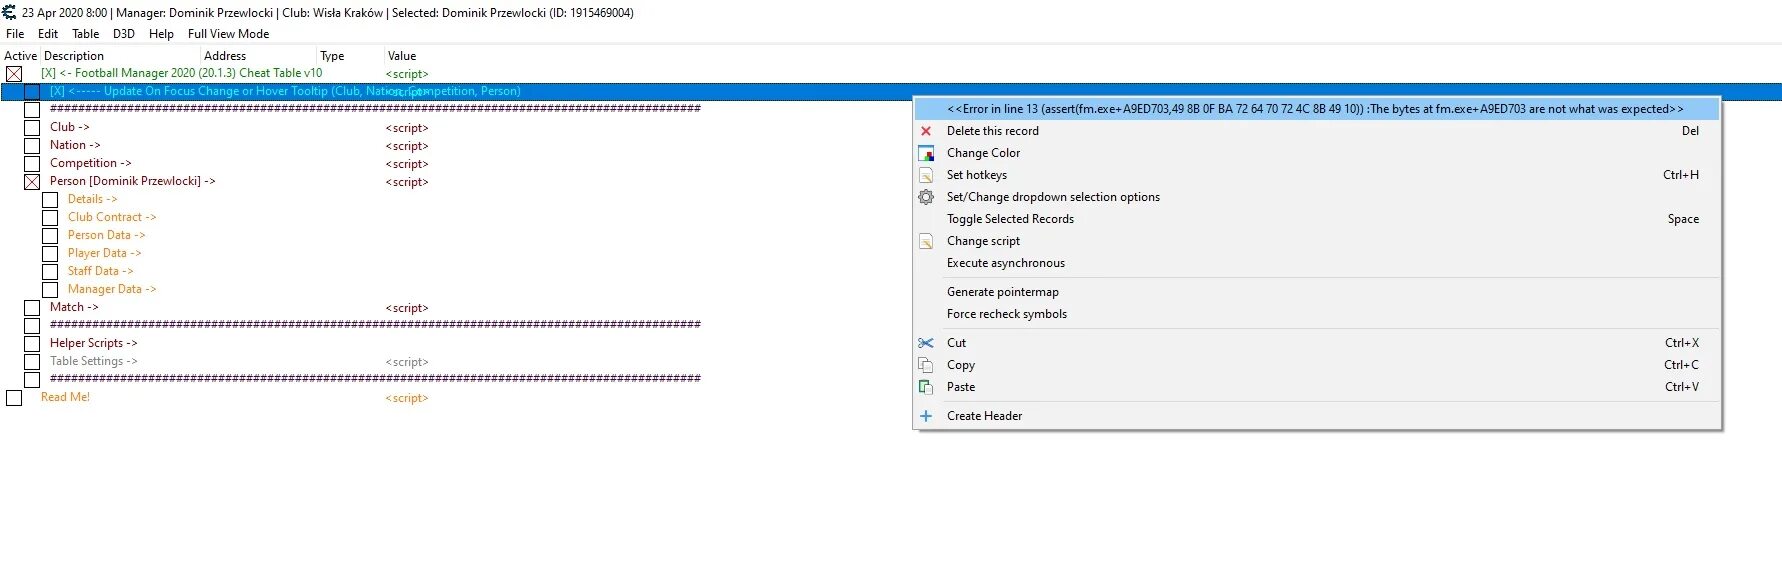This screenshot has height=561, width=1782.
Task: Click the color palette icon beside Change Color
Action: [926, 153]
